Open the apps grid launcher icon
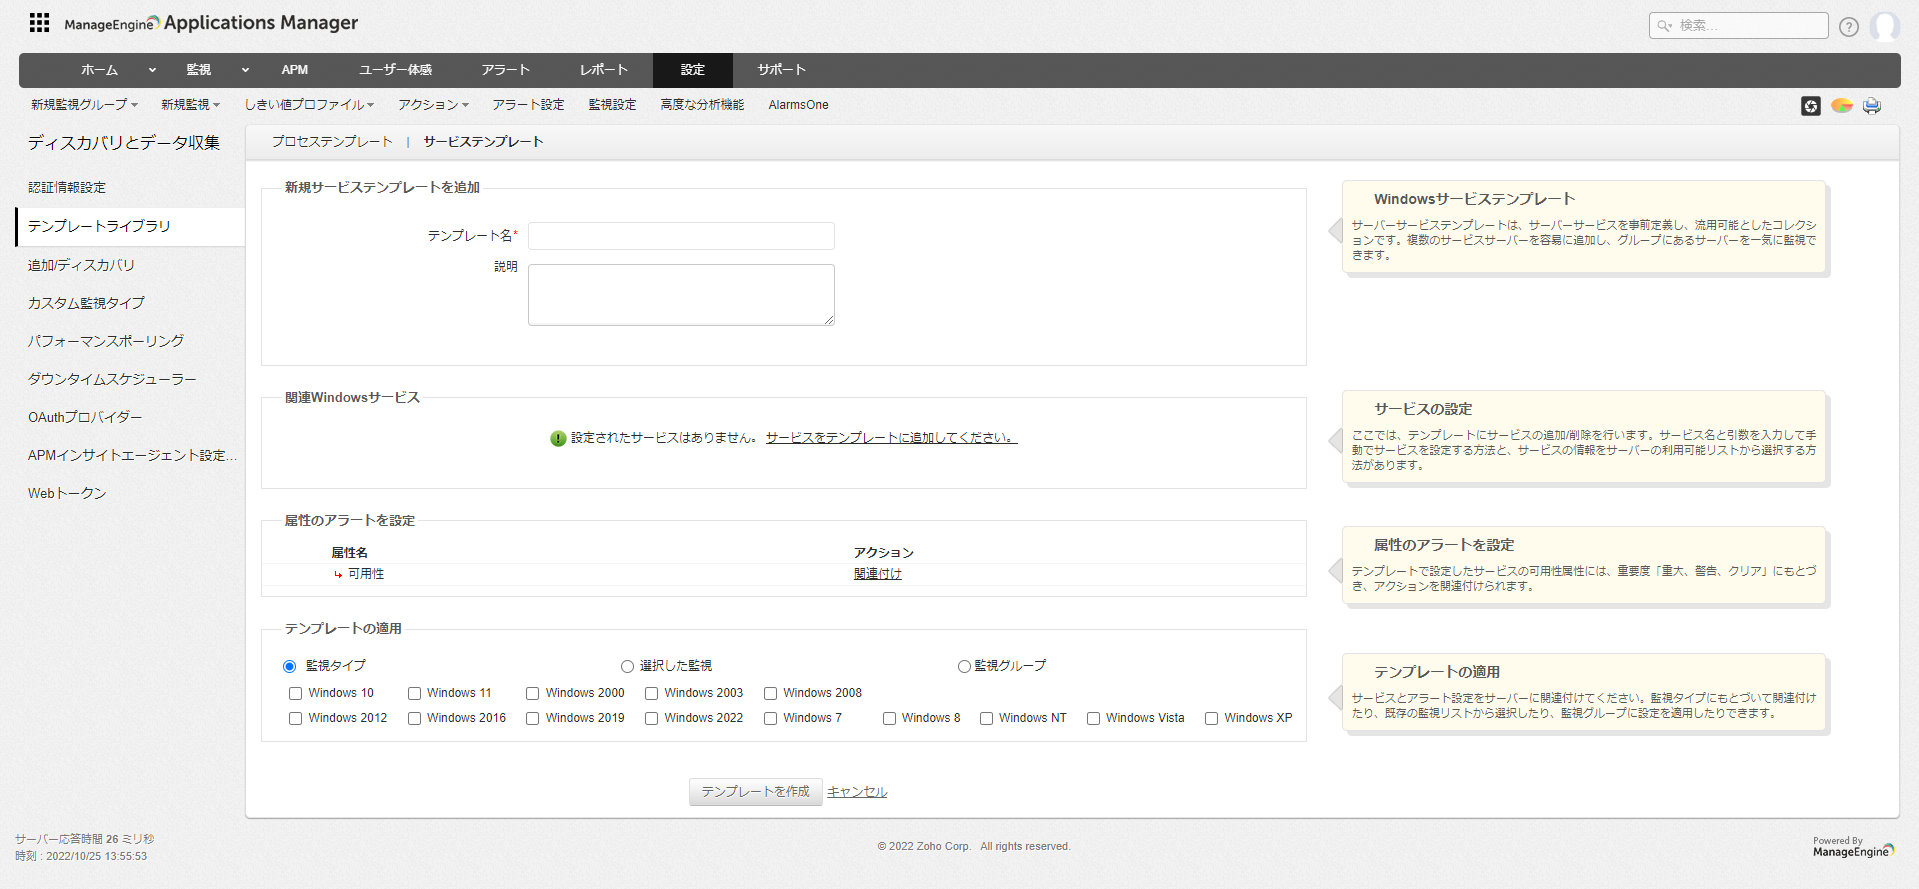 (40, 22)
